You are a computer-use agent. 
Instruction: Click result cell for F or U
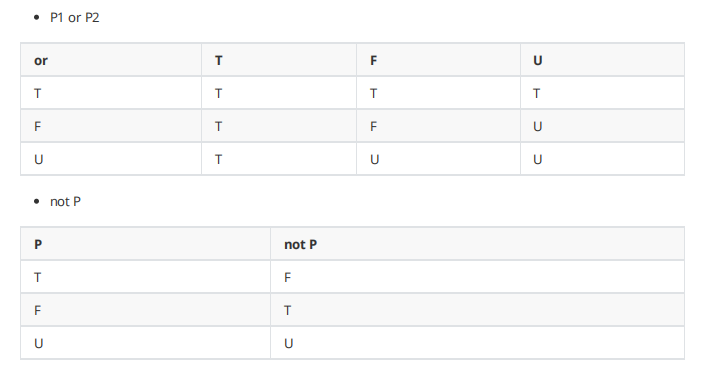pos(602,126)
